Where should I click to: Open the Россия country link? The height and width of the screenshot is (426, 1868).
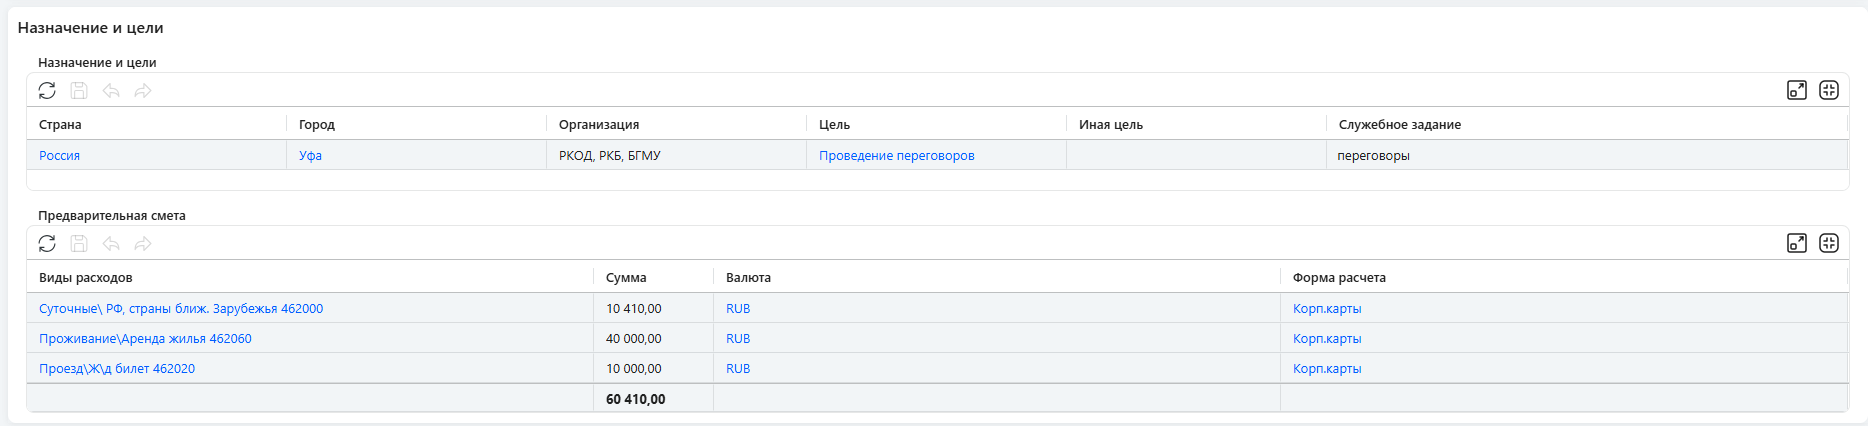coord(60,156)
